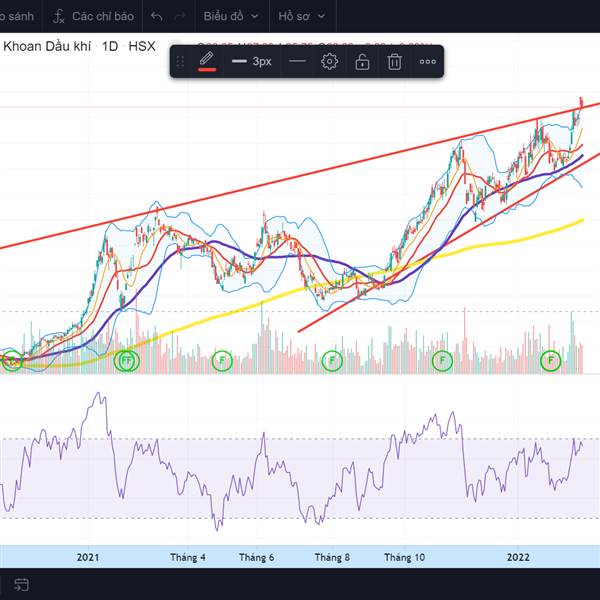Click the Tháng 6 time axis label
This screenshot has width=600, height=600.
tap(256, 557)
